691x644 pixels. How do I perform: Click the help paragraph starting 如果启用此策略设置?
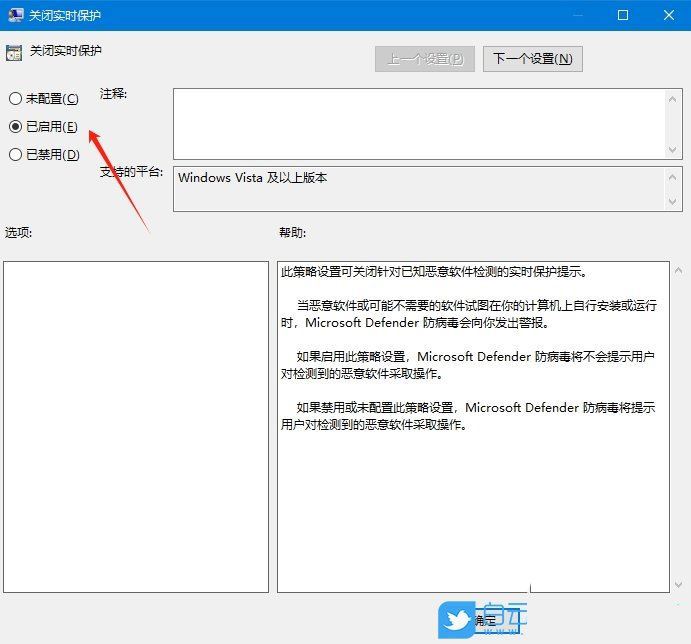tap(468, 365)
